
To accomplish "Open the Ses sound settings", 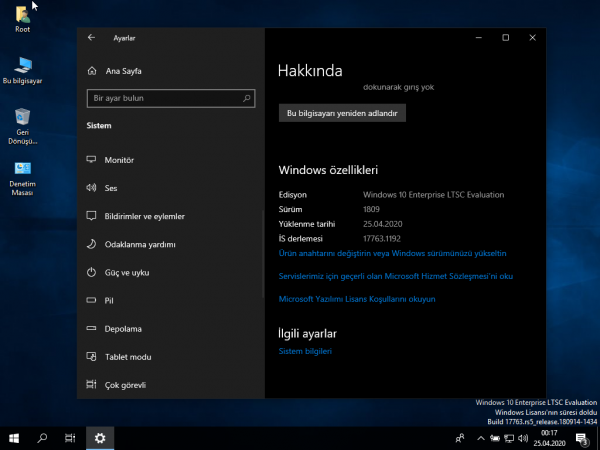I will 111,188.
